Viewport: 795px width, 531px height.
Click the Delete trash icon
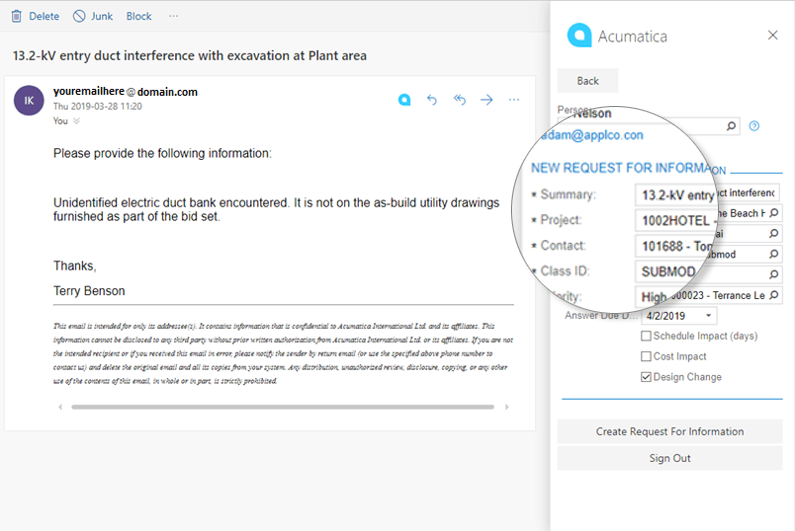tap(17, 16)
